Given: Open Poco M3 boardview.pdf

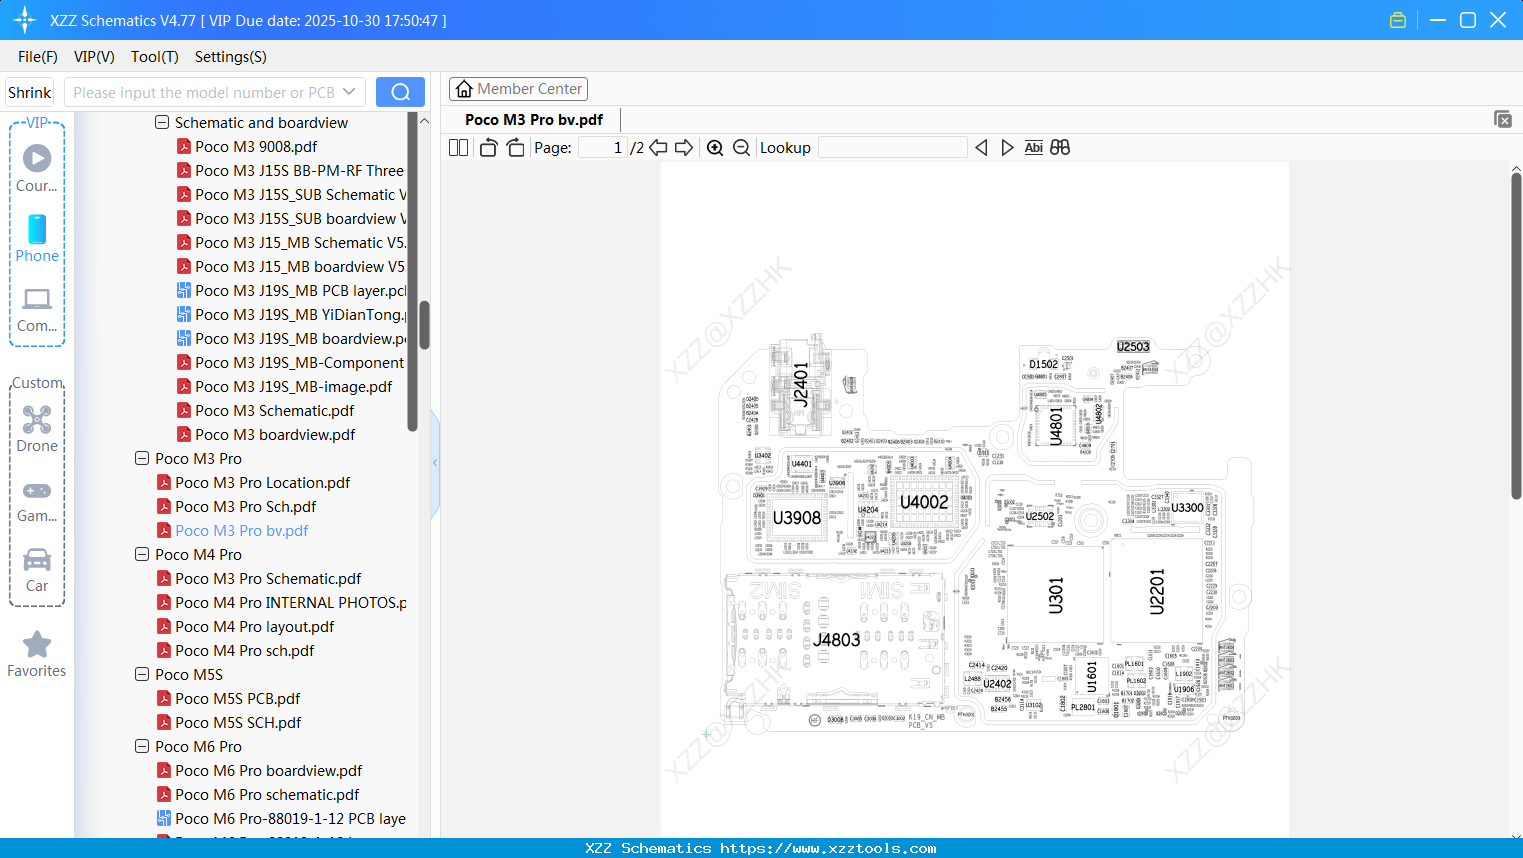Looking at the screenshot, I should [275, 435].
